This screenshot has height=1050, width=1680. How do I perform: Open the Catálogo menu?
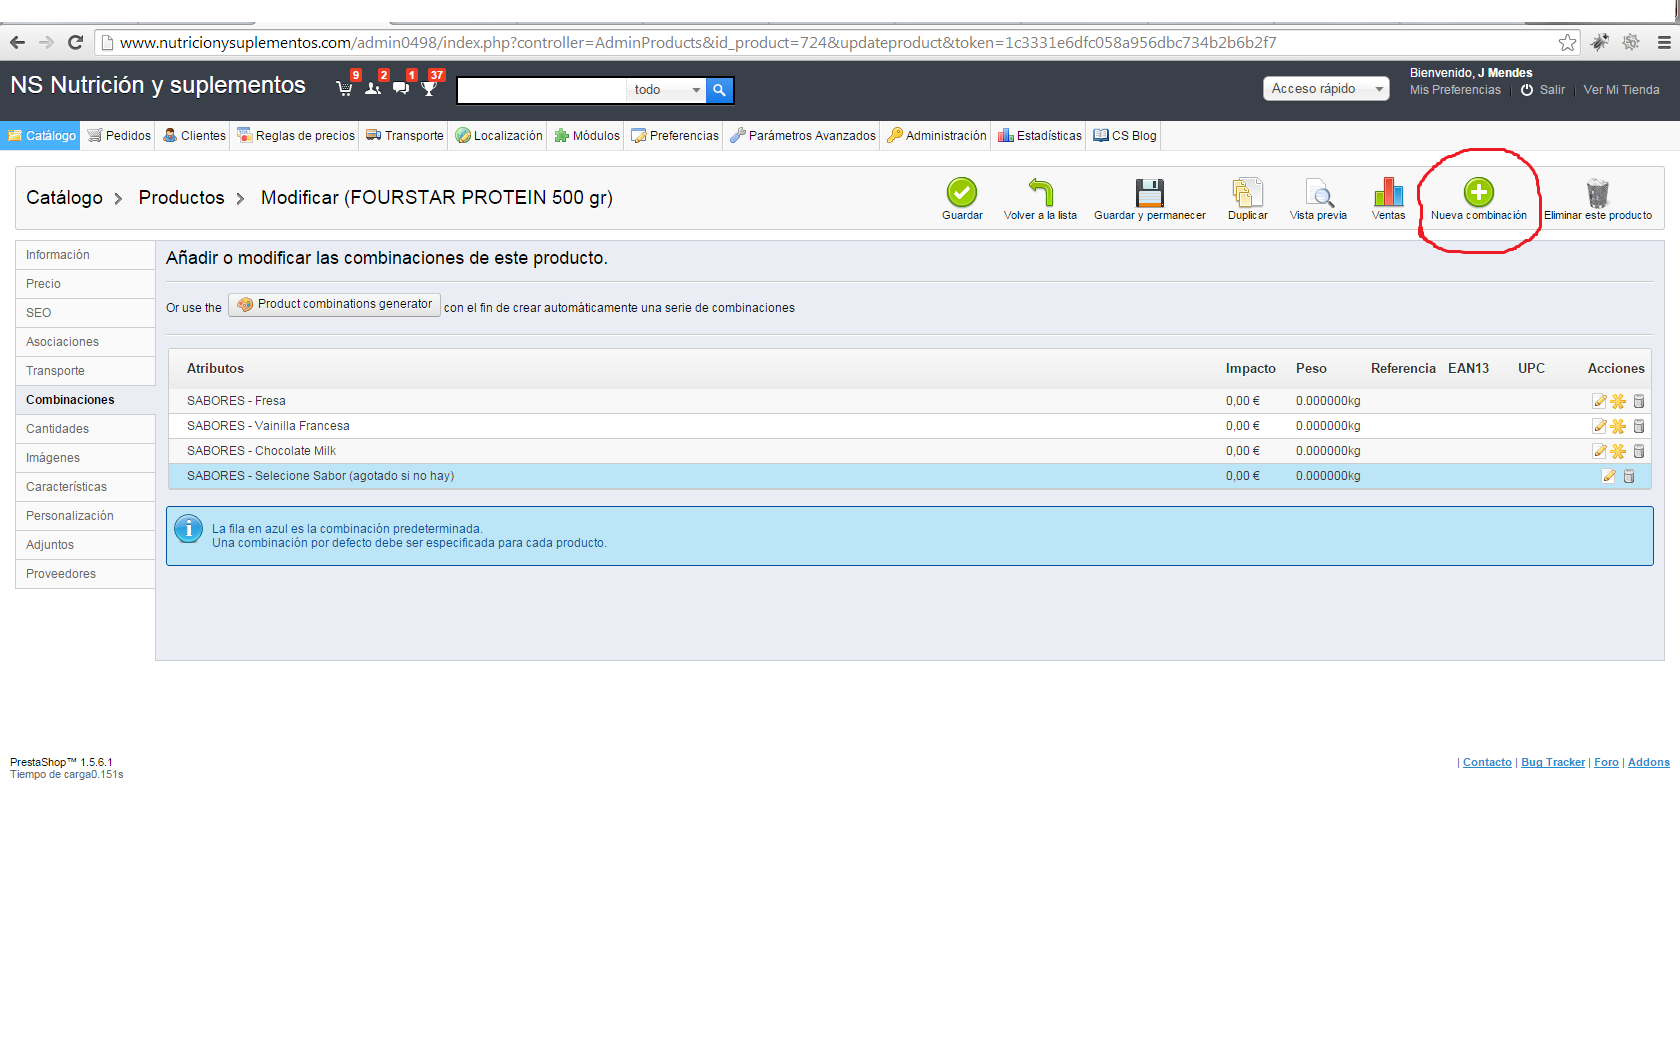41,136
